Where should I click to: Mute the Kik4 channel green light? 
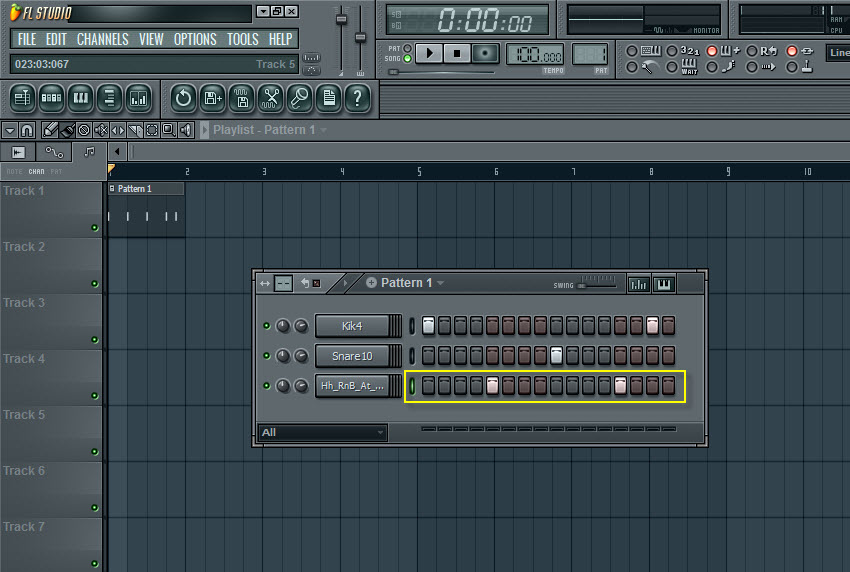click(267, 326)
